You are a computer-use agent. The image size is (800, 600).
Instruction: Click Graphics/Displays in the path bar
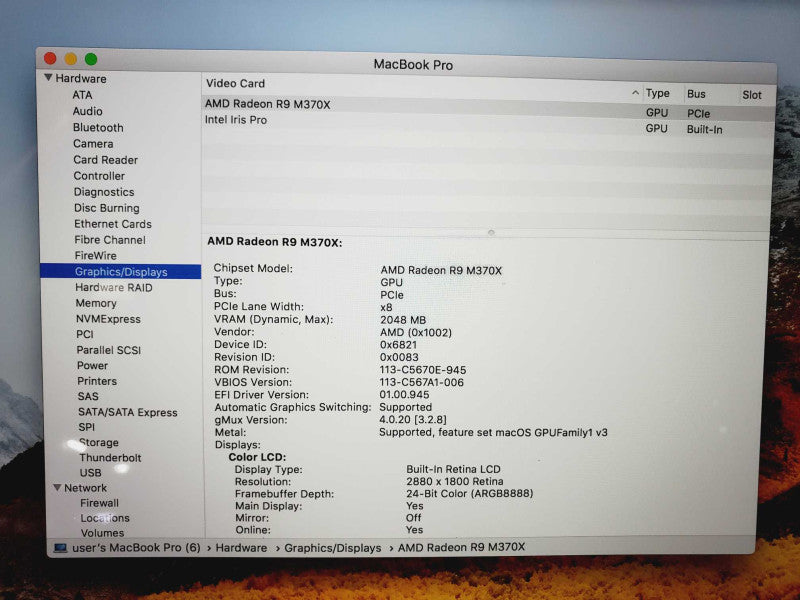333,547
